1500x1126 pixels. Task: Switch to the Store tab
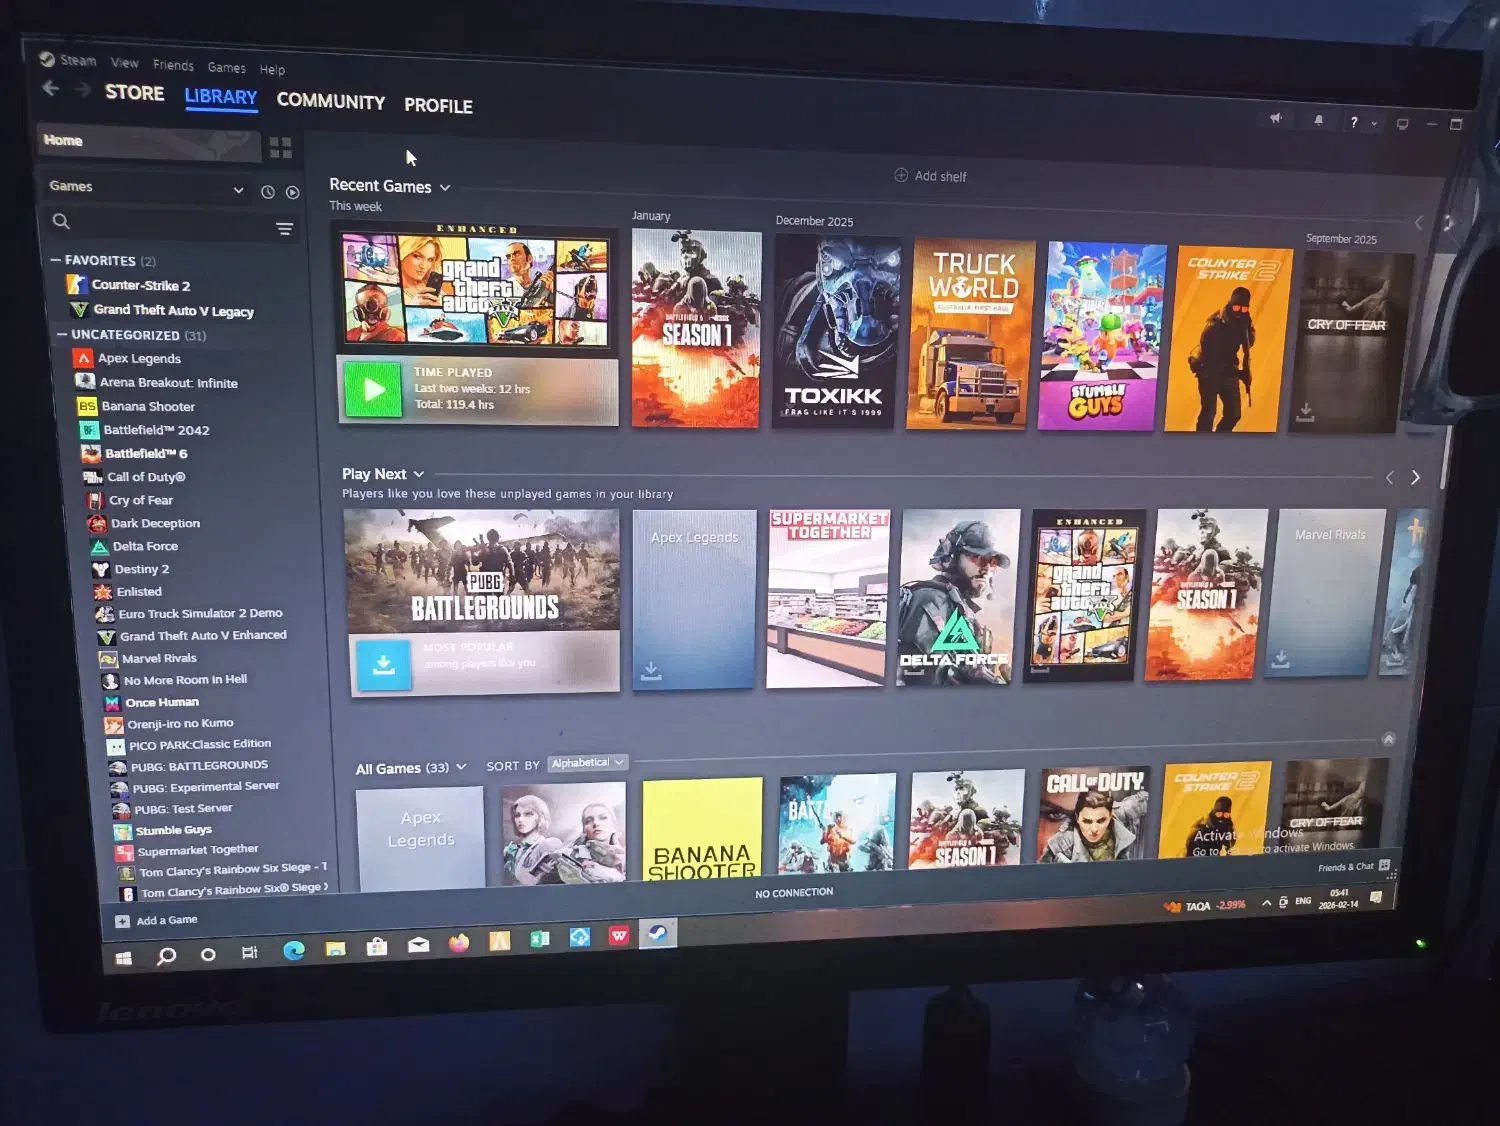point(134,93)
